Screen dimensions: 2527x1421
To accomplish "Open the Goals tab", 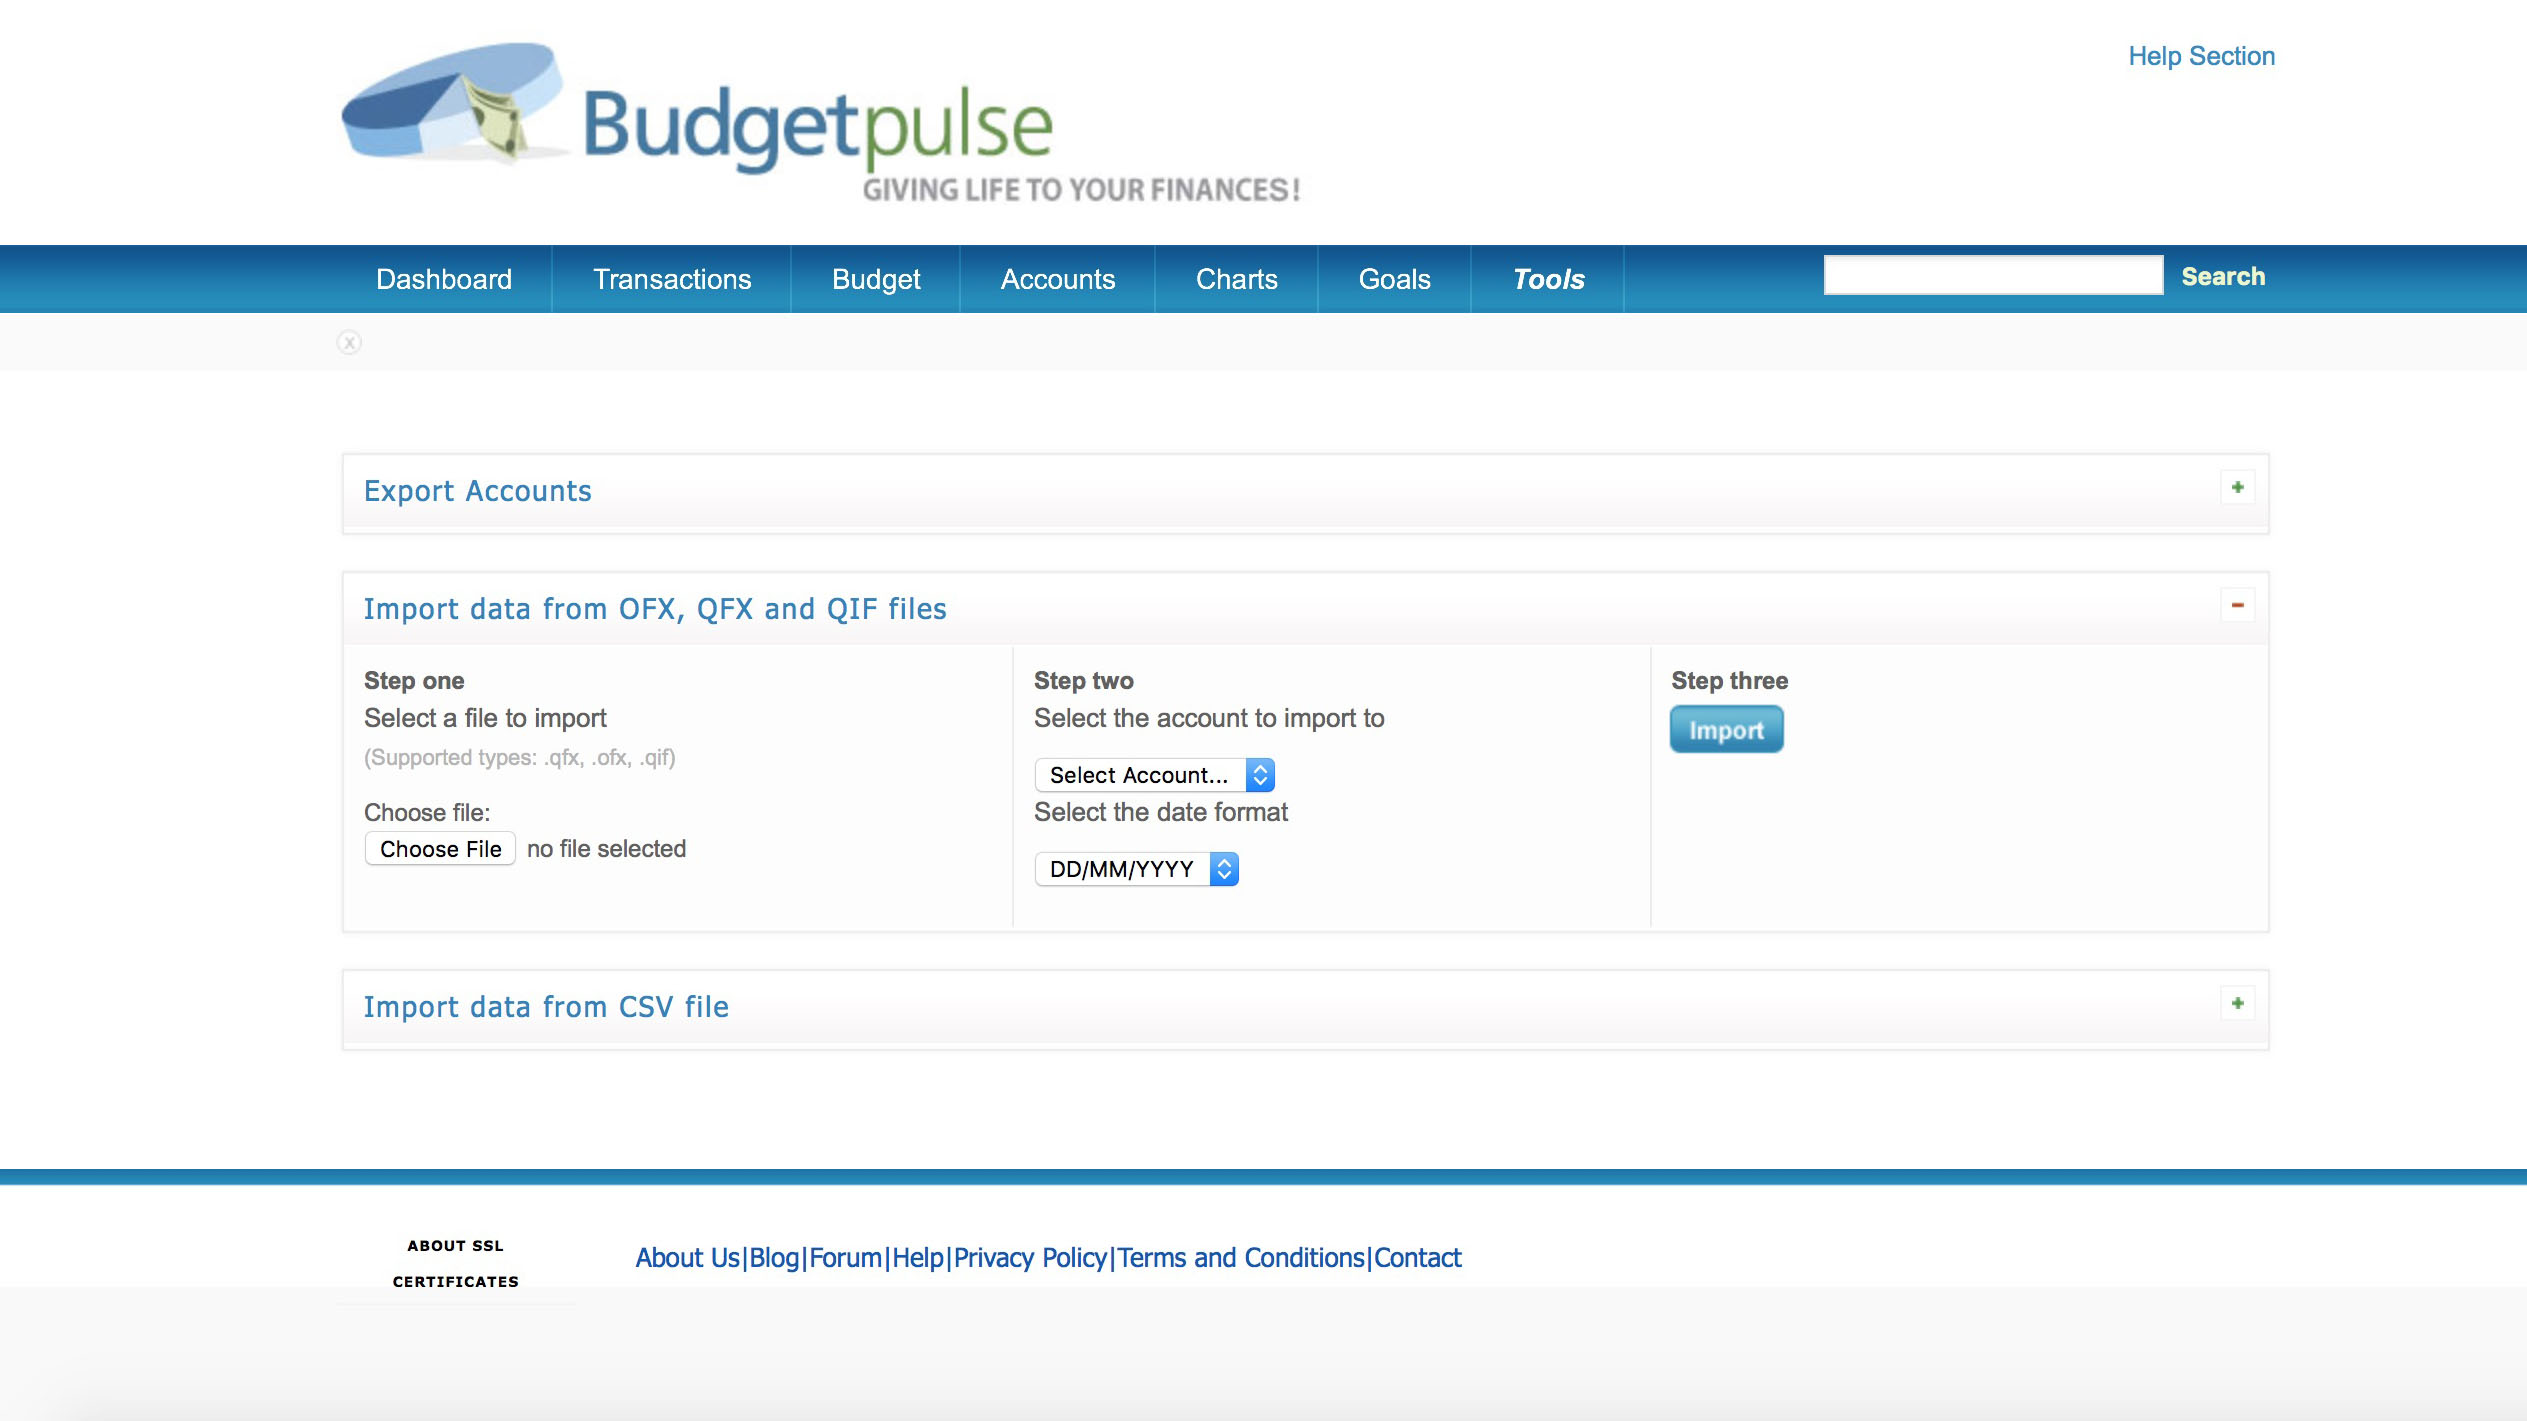I will click(x=1395, y=279).
